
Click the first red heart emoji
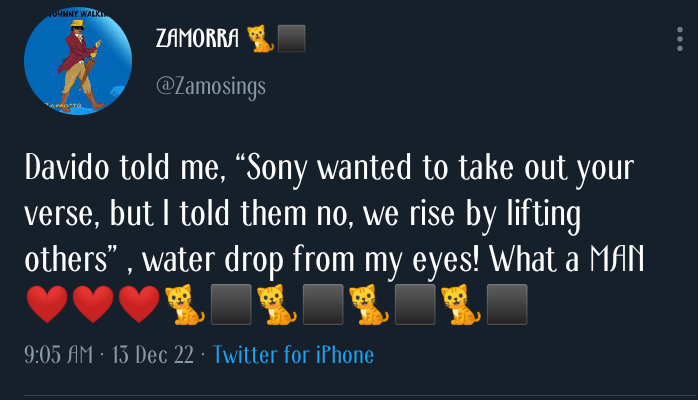(x=47, y=305)
